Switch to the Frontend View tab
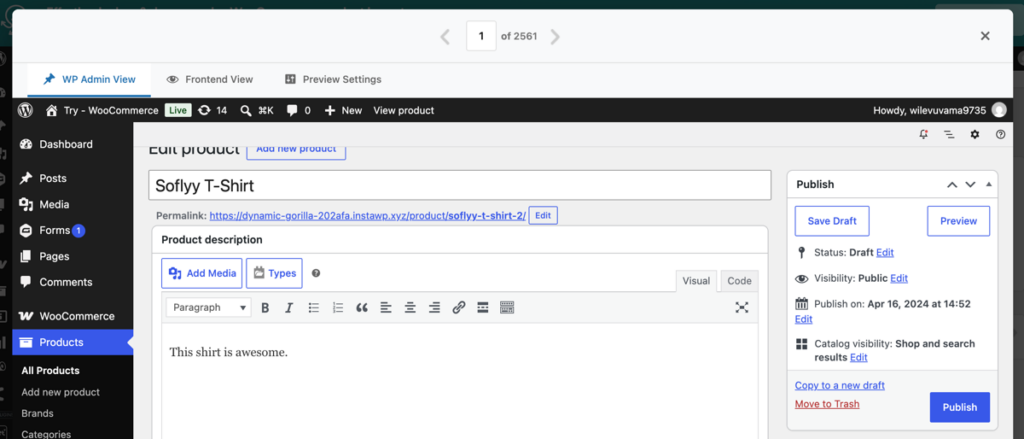This screenshot has height=439, width=1024. 210,80
